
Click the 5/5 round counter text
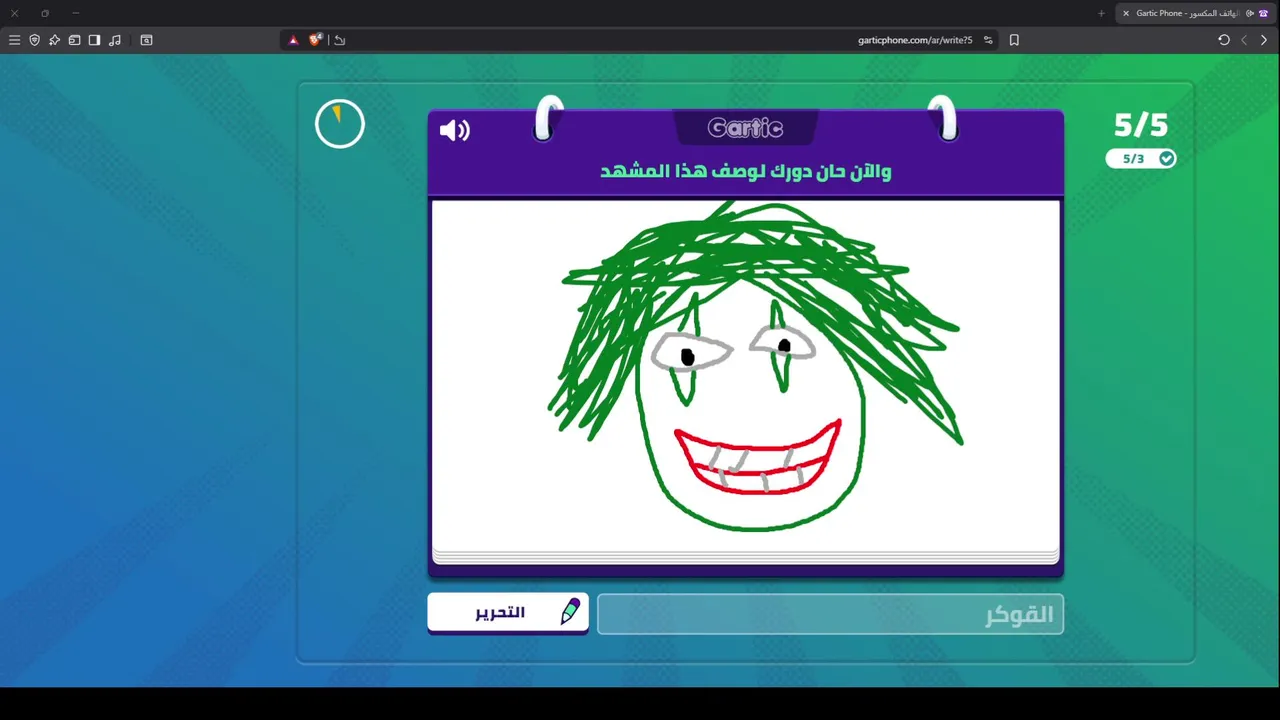(1141, 125)
